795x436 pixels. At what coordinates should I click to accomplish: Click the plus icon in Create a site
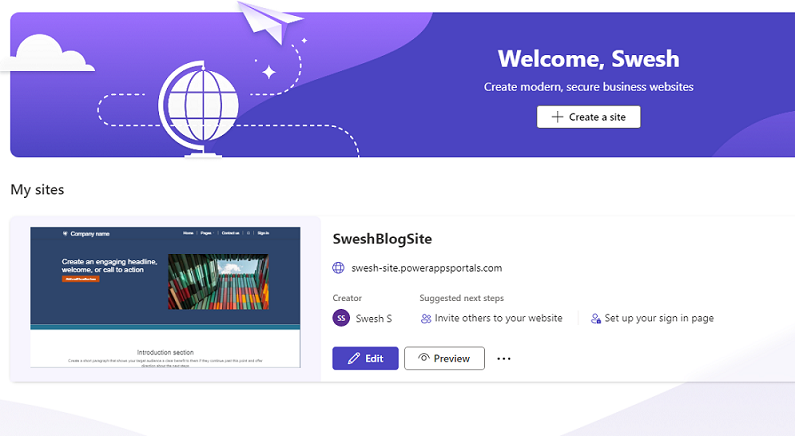557,117
